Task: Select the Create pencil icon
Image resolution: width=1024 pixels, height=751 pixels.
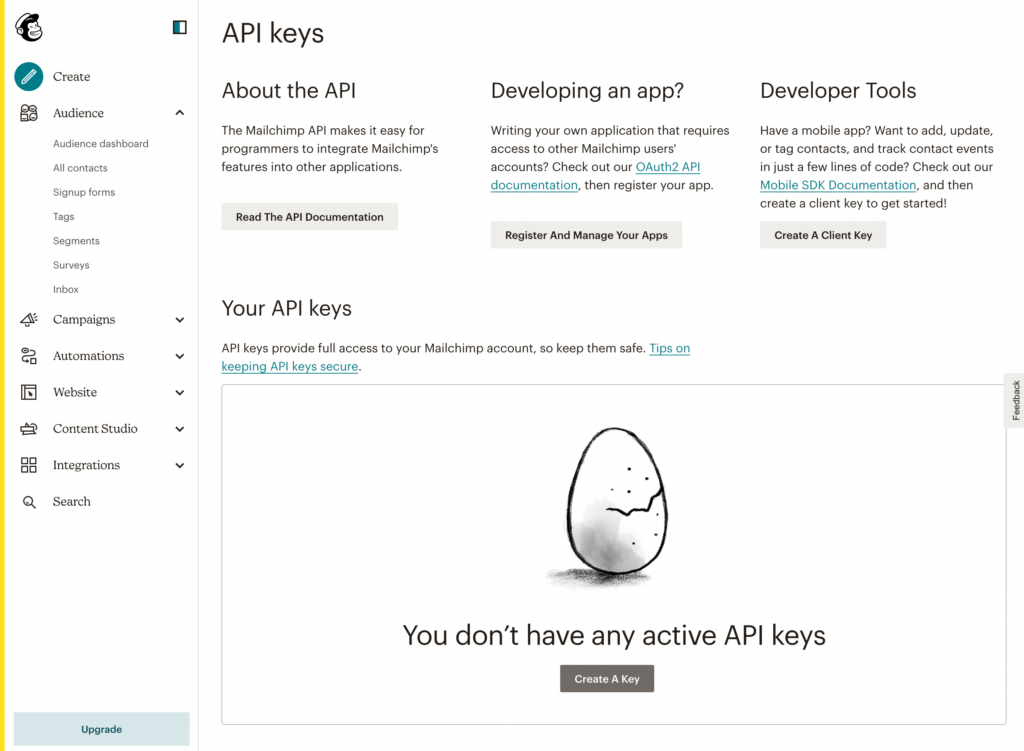Action: (27, 76)
